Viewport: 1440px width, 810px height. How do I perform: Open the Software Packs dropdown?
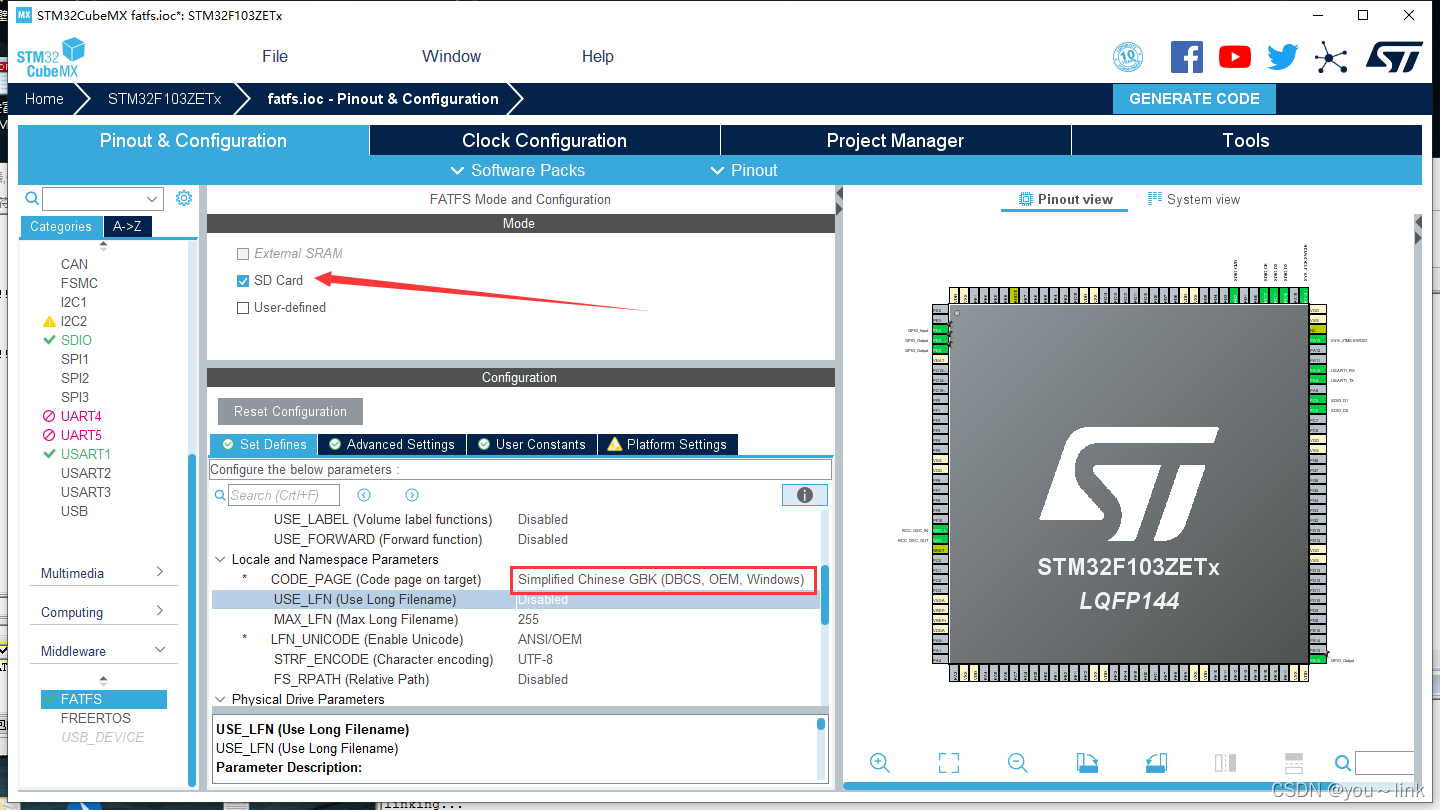(x=518, y=170)
